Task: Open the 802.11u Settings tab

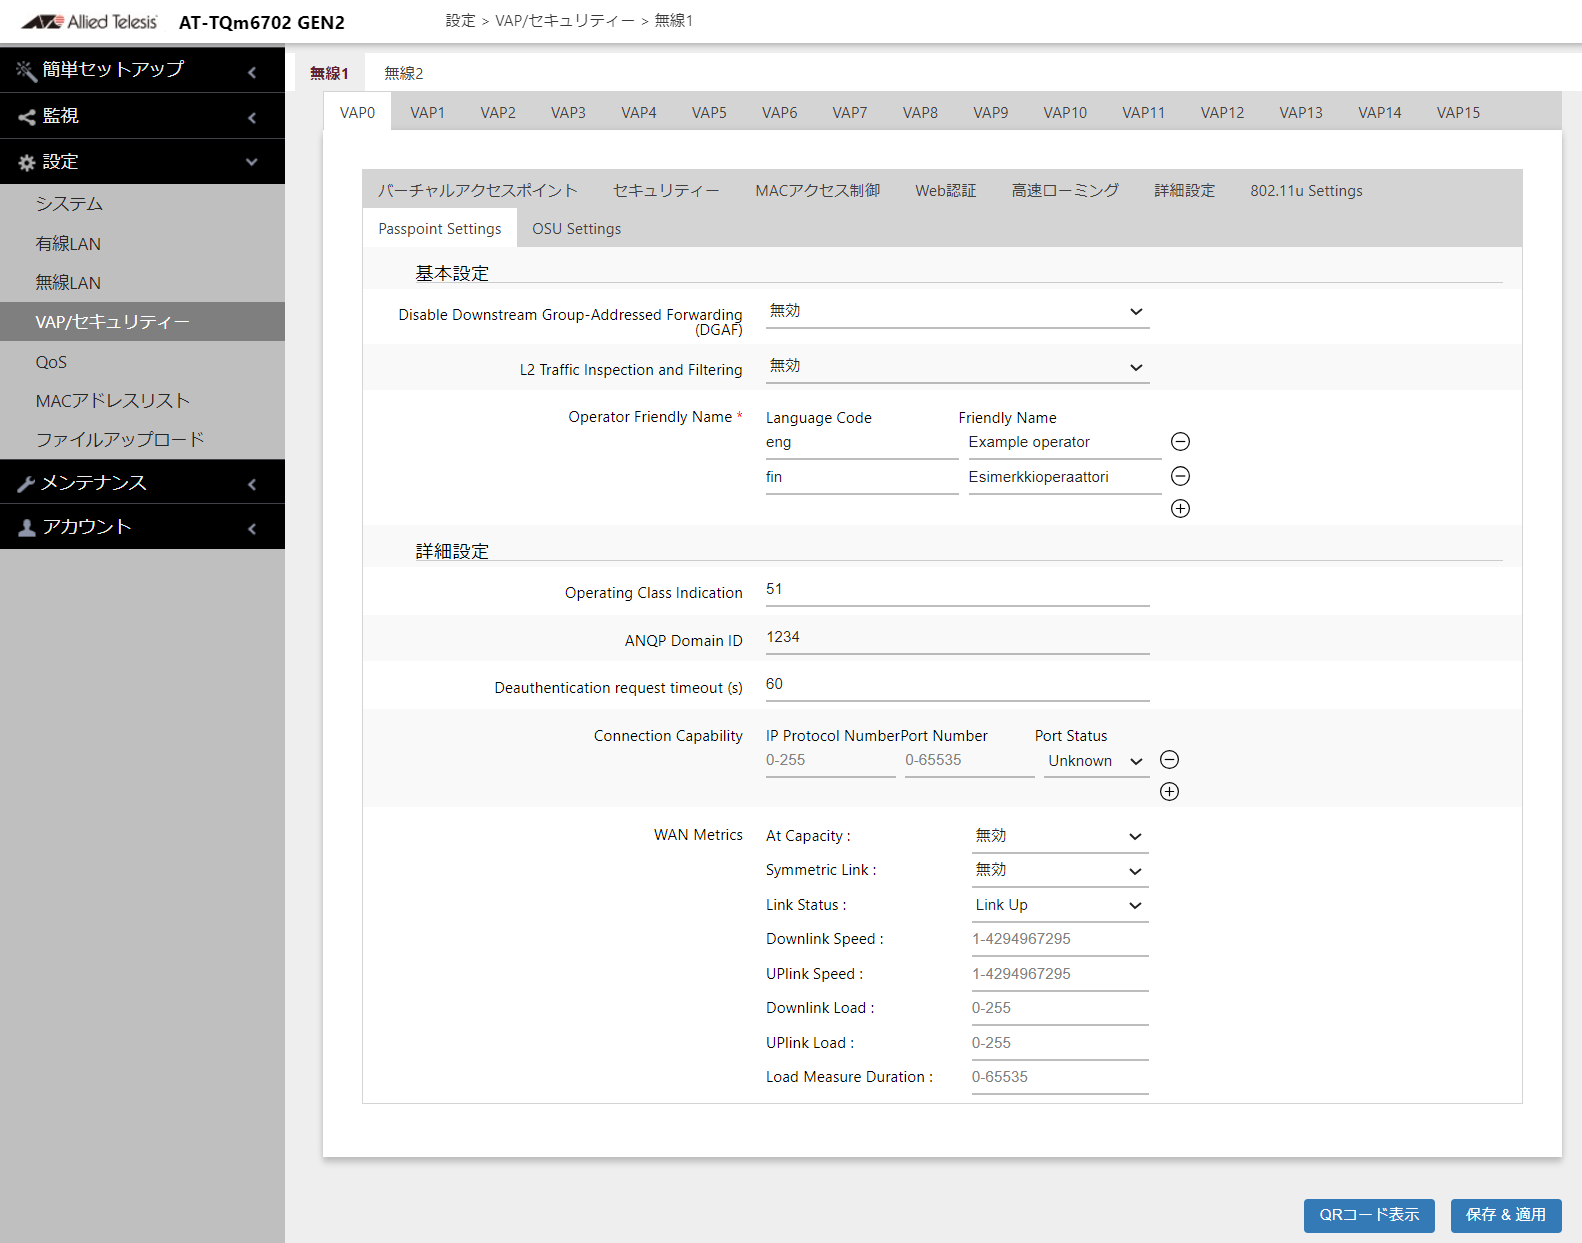Action: click(1306, 190)
